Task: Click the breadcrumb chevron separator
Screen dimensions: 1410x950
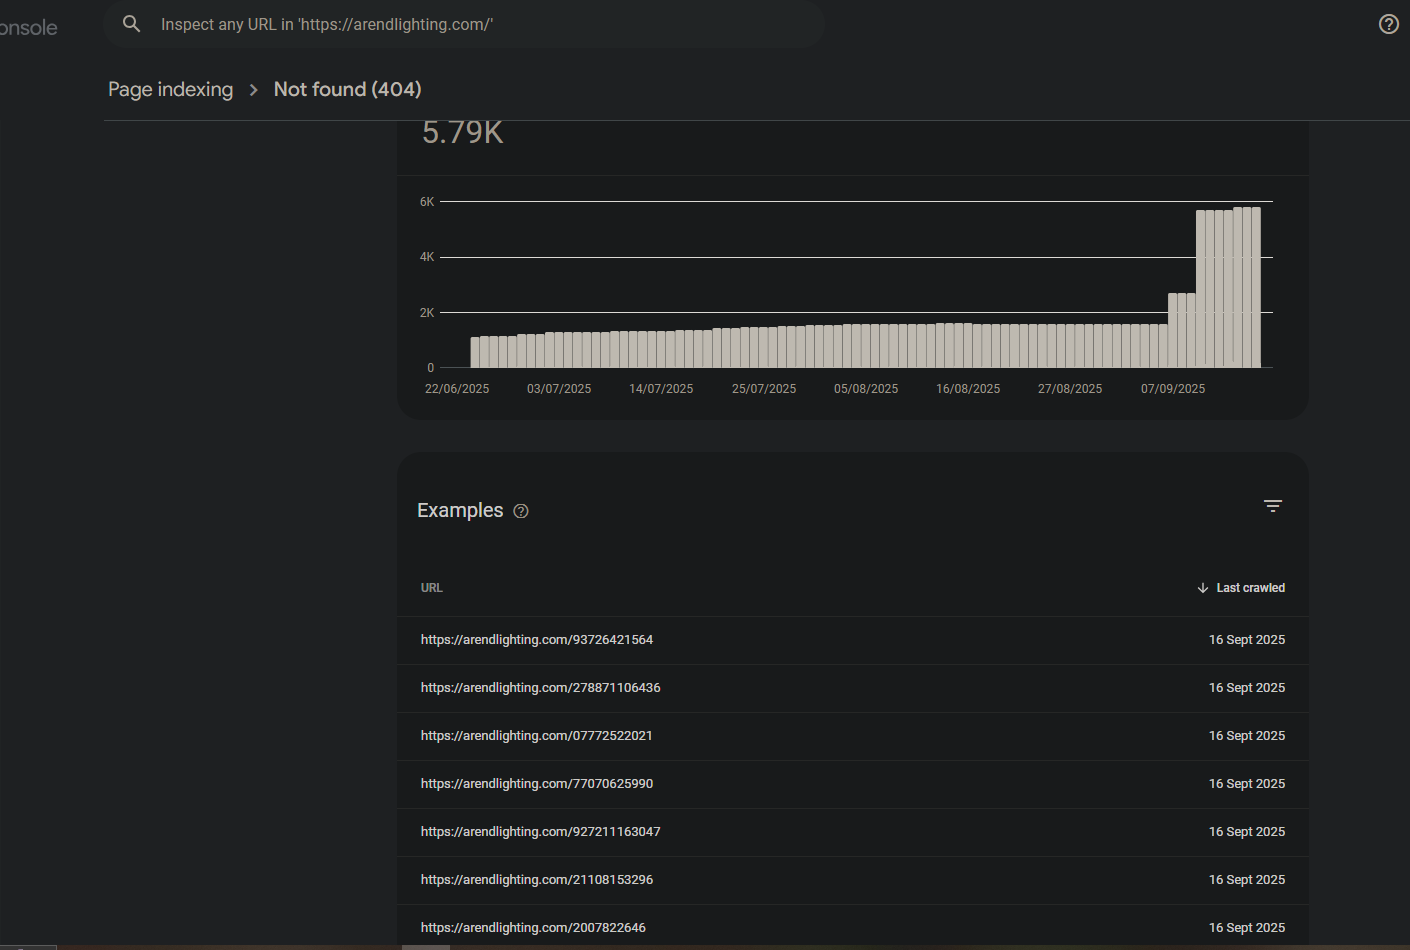Action: click(253, 90)
